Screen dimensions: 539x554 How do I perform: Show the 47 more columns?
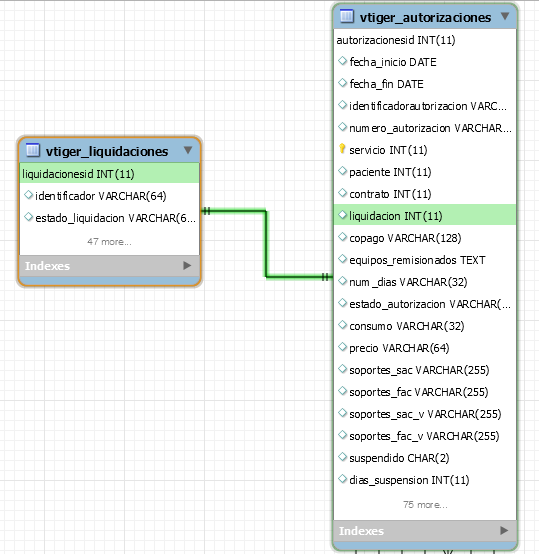[109, 242]
